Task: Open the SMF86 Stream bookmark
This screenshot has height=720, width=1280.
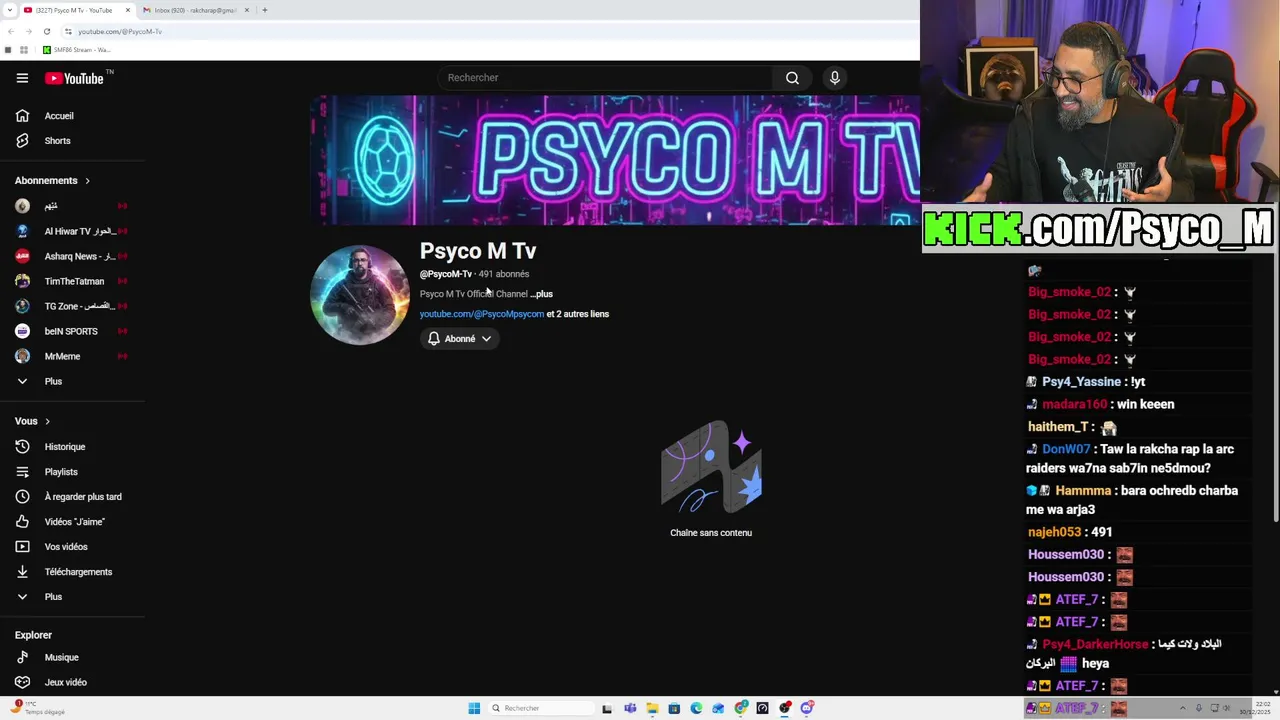Action: pyautogui.click(x=76, y=49)
